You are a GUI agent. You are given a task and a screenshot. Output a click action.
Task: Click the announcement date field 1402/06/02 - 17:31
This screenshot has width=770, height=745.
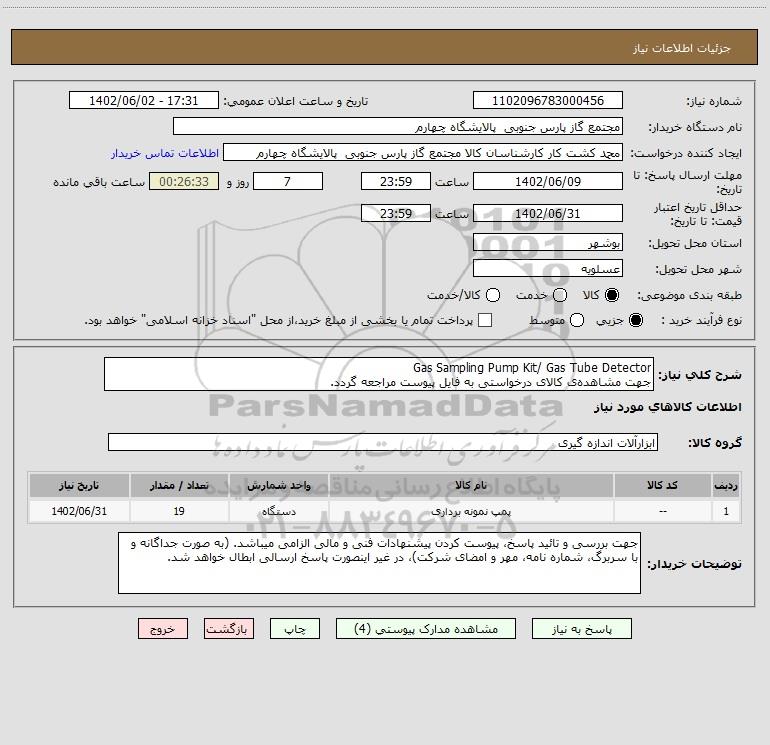(x=144, y=100)
